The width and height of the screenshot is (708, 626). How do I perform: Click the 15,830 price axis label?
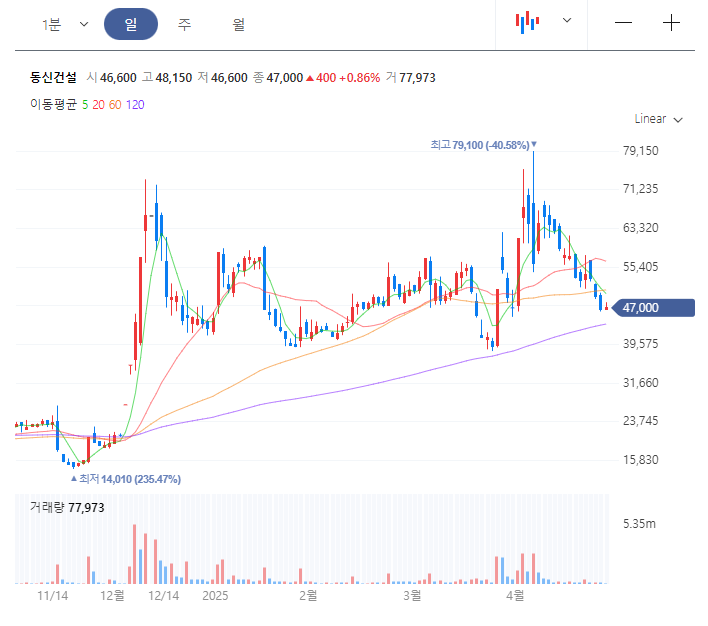[x=640, y=459]
